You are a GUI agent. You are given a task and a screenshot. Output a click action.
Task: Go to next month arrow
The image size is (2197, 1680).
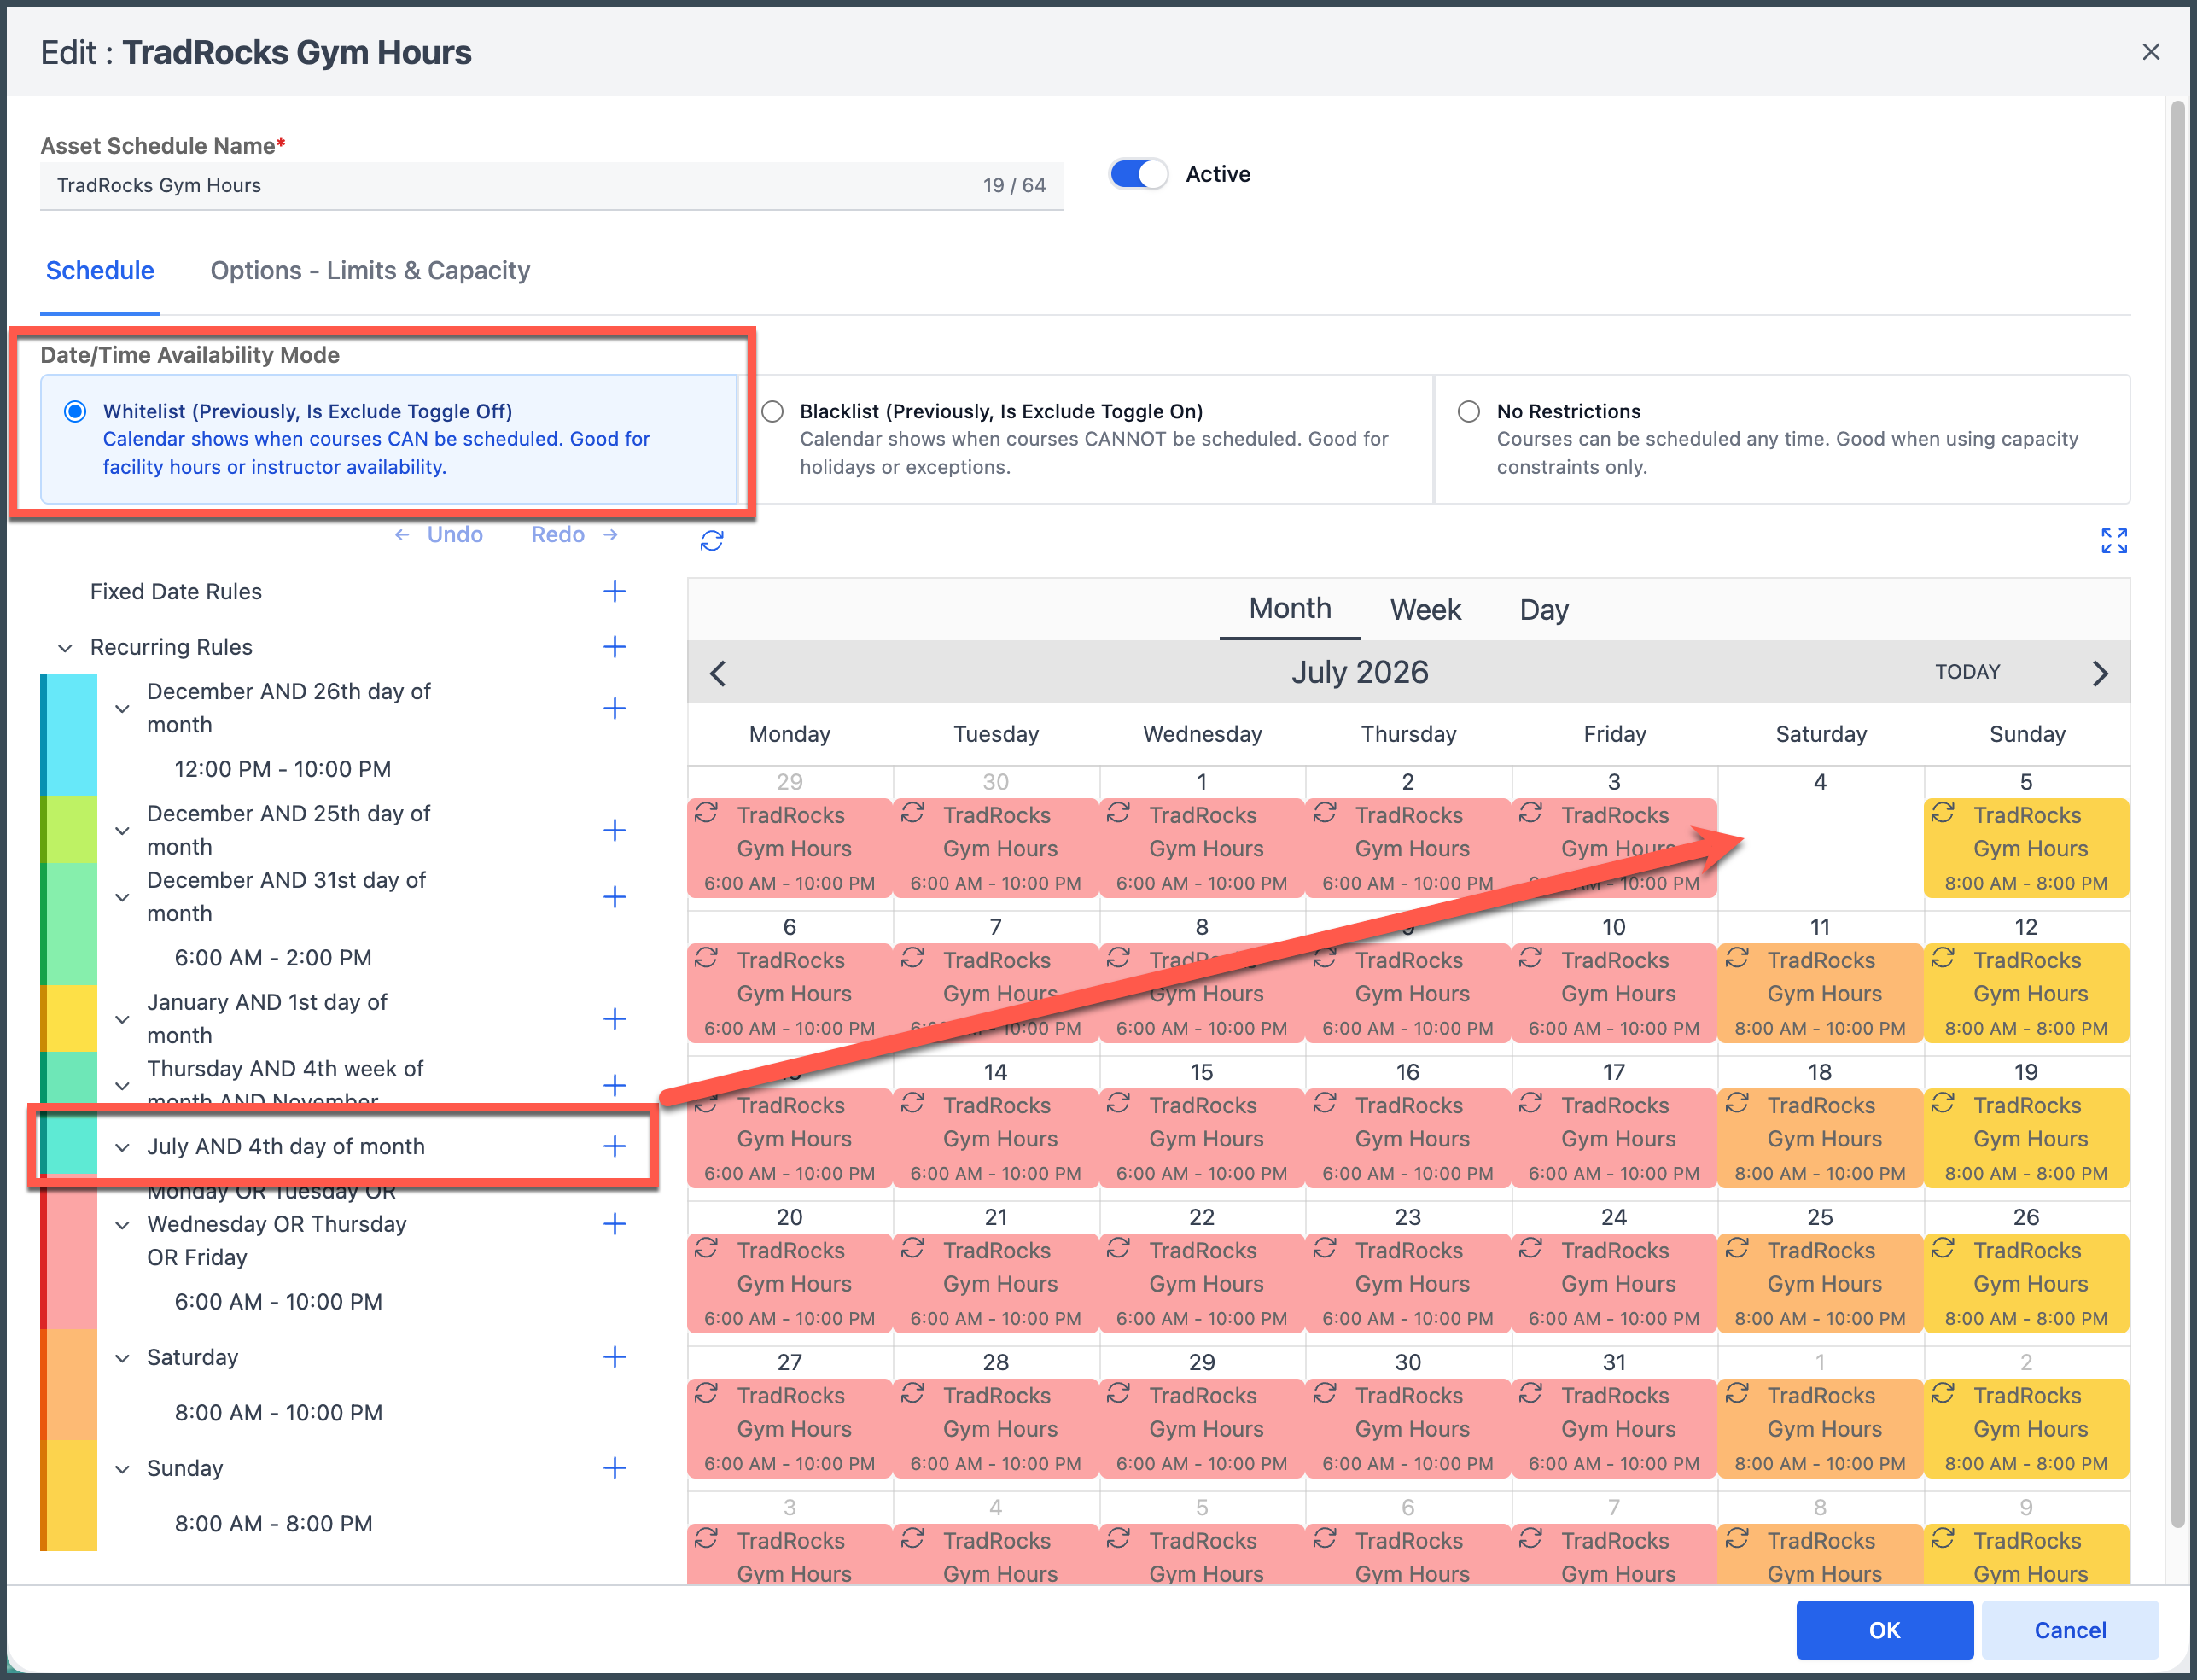(2099, 673)
